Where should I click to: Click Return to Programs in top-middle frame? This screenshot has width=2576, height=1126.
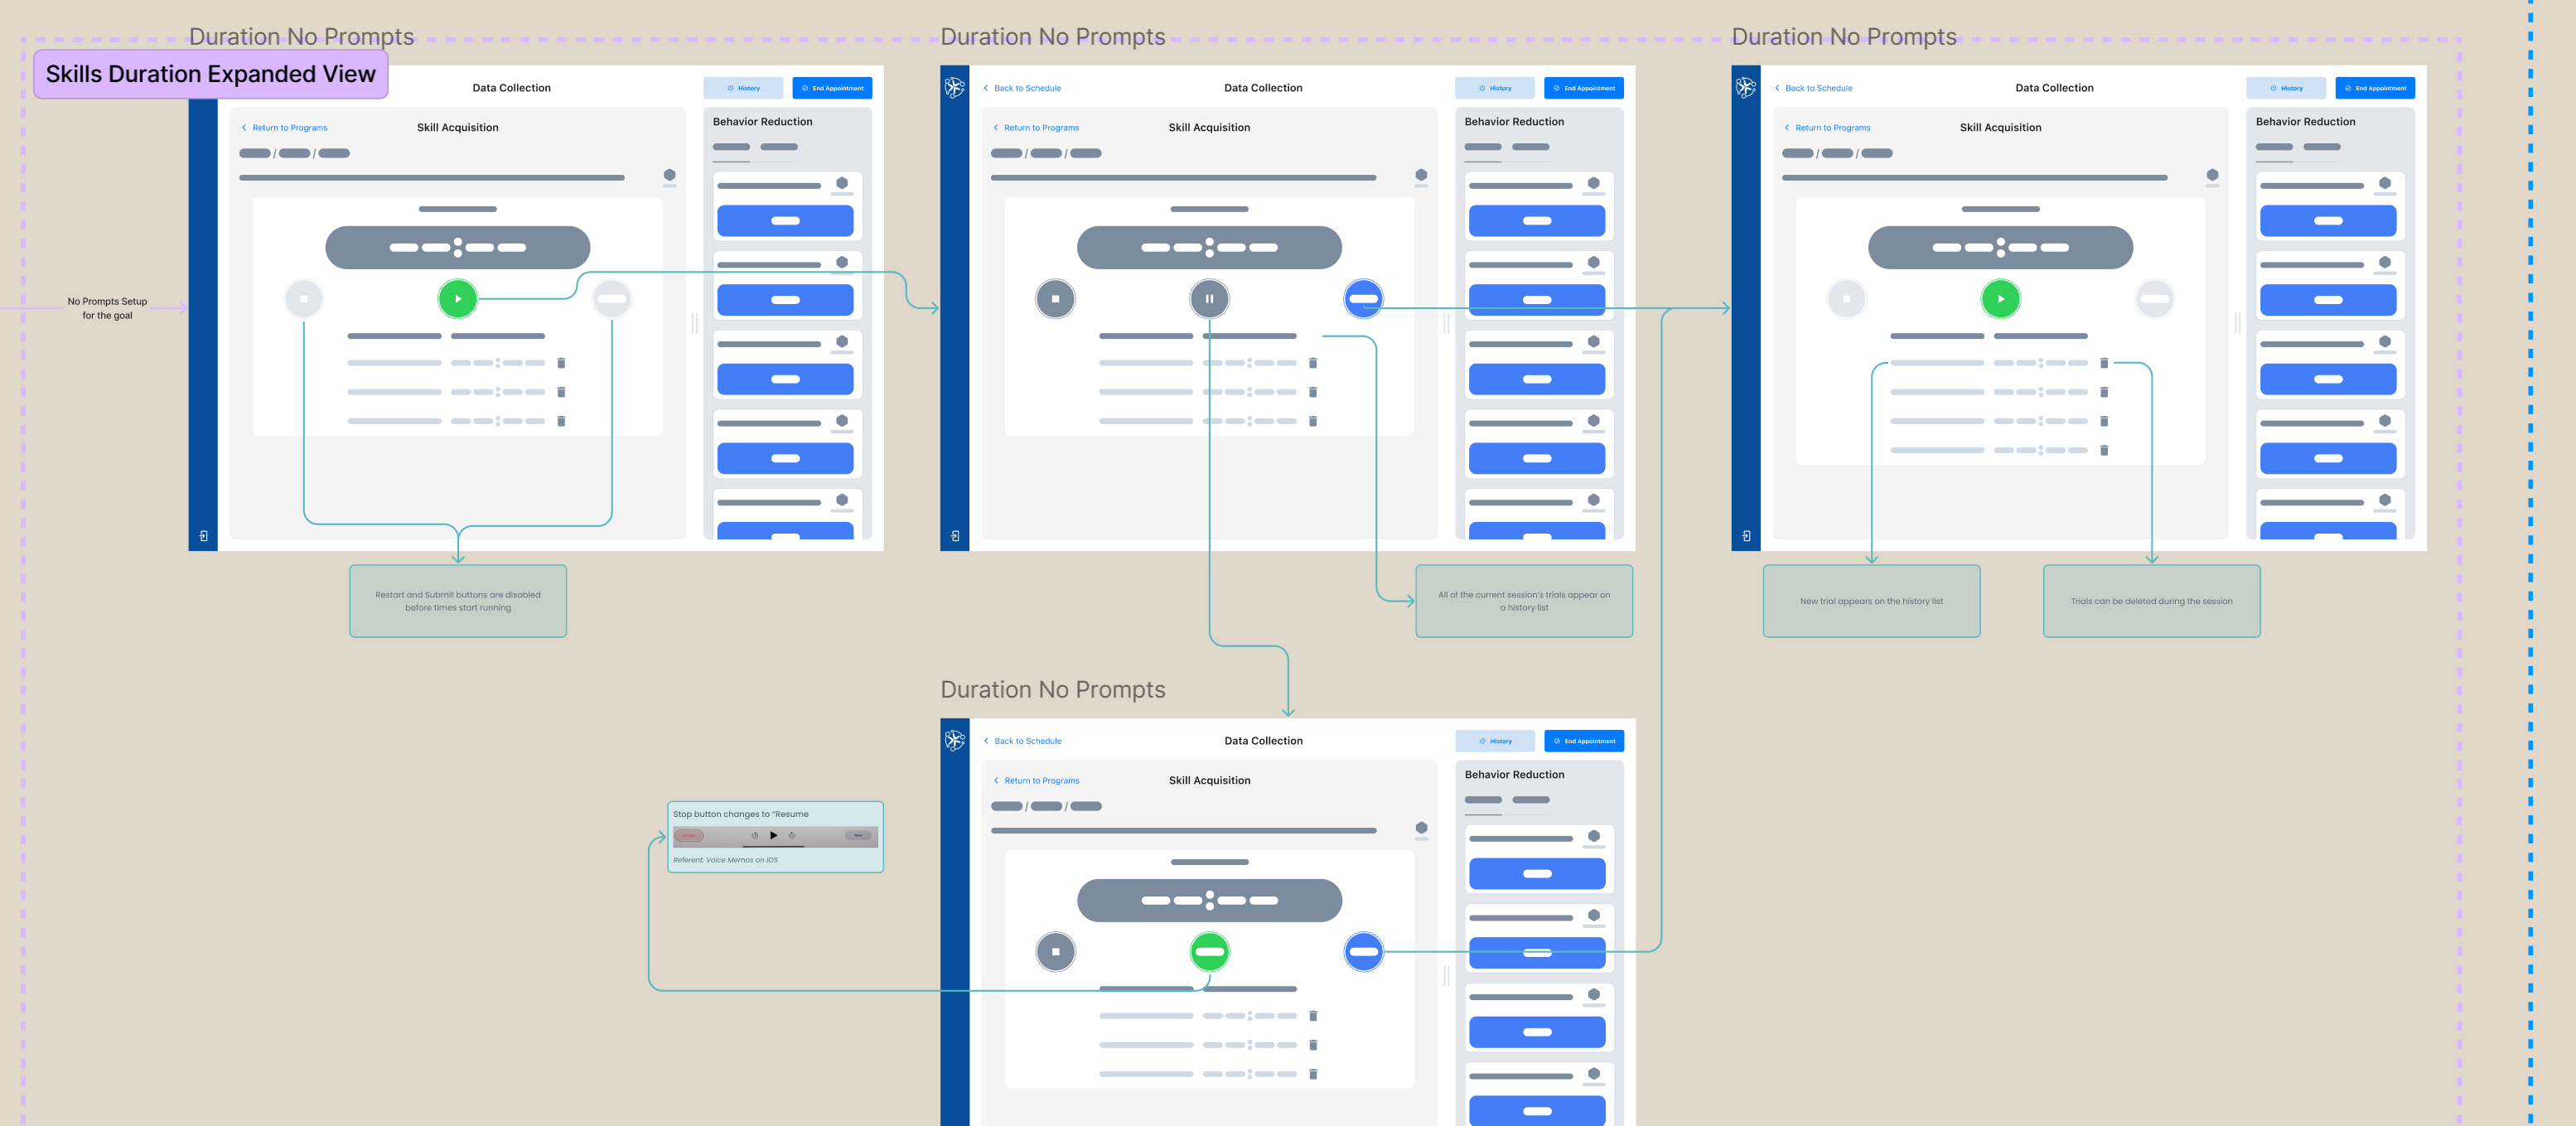point(1036,128)
